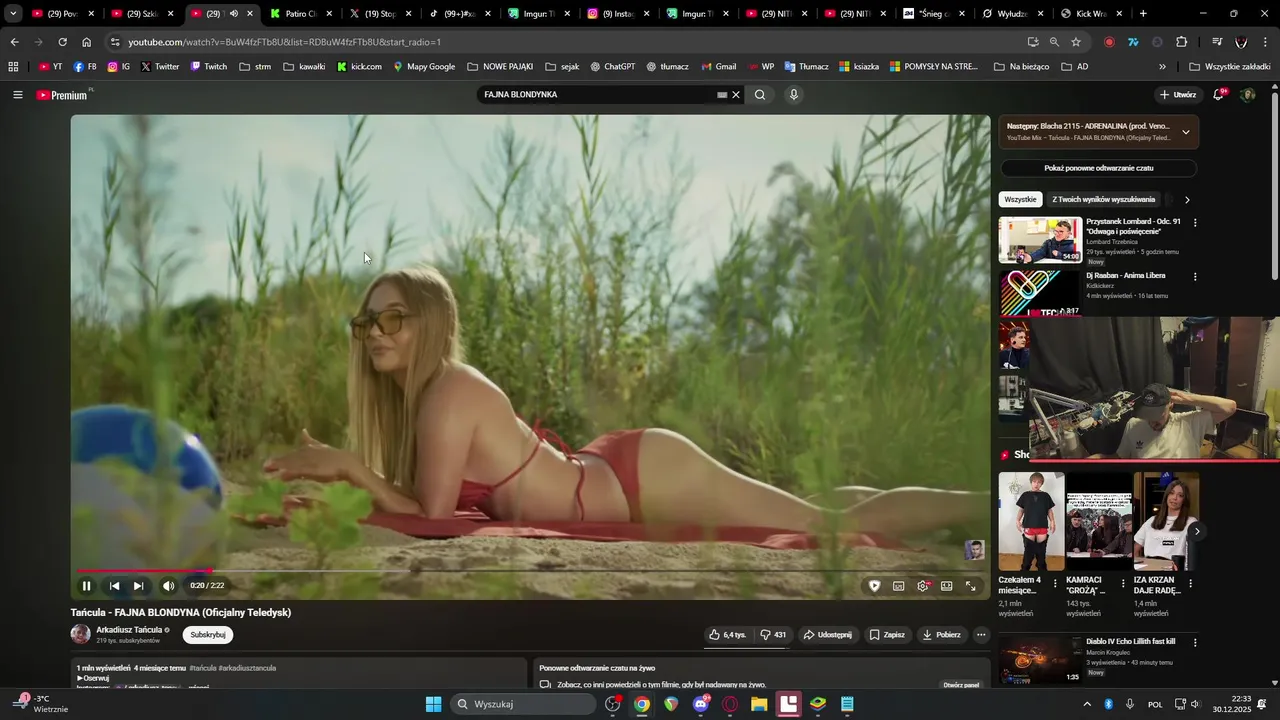The image size is (1280, 720).
Task: Open virtual keyboard icon in search box
Action: 722,95
